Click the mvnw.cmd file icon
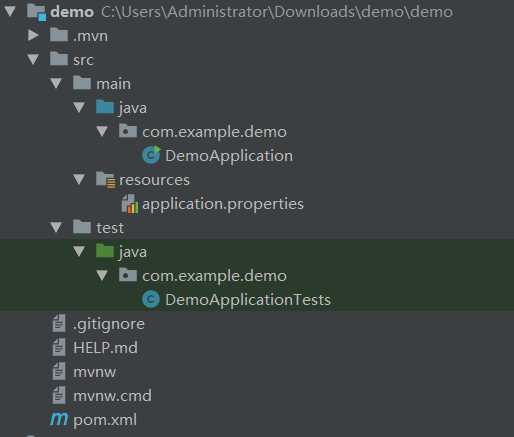The width and height of the screenshot is (514, 437). 59,395
